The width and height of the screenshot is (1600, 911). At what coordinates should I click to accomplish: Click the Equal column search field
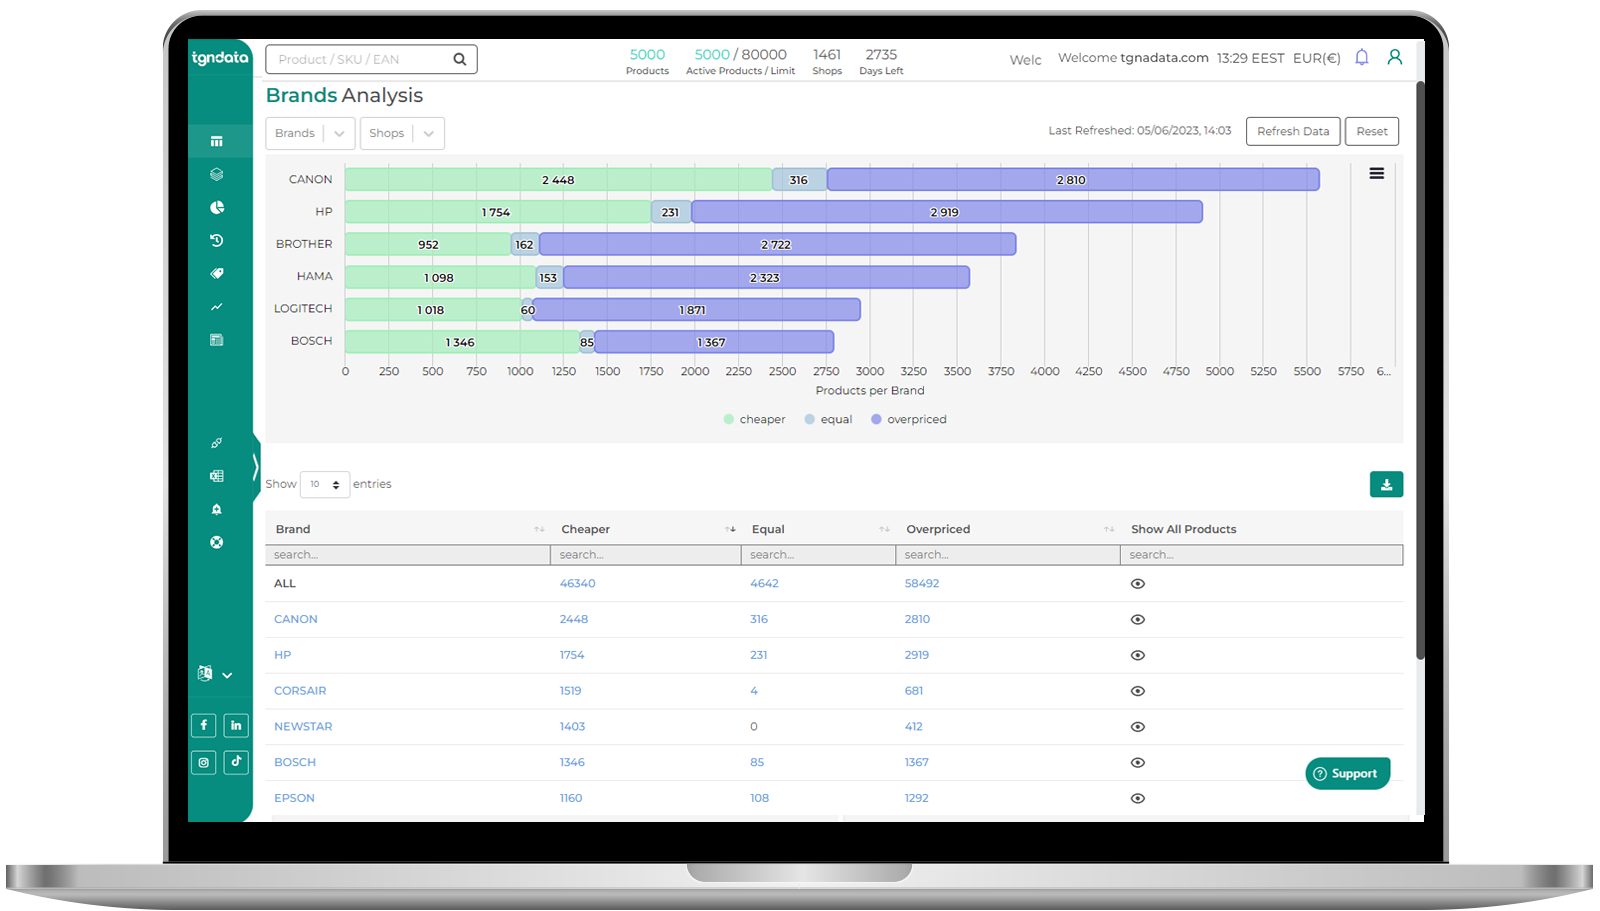(818, 555)
